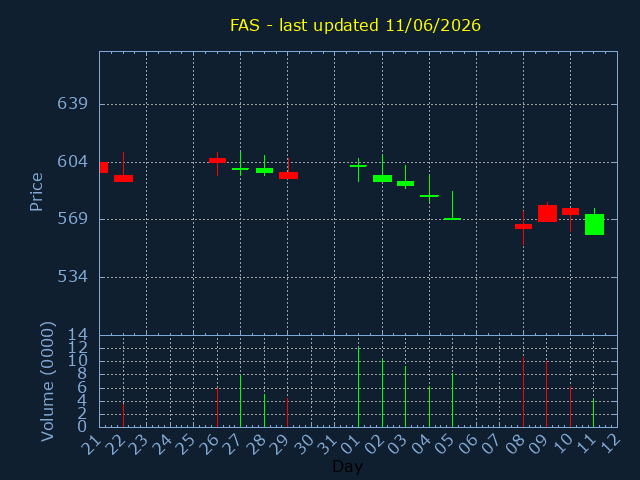The height and width of the screenshot is (480, 640).
Task: Click the red volume bar for day 29
Action: pos(287,412)
